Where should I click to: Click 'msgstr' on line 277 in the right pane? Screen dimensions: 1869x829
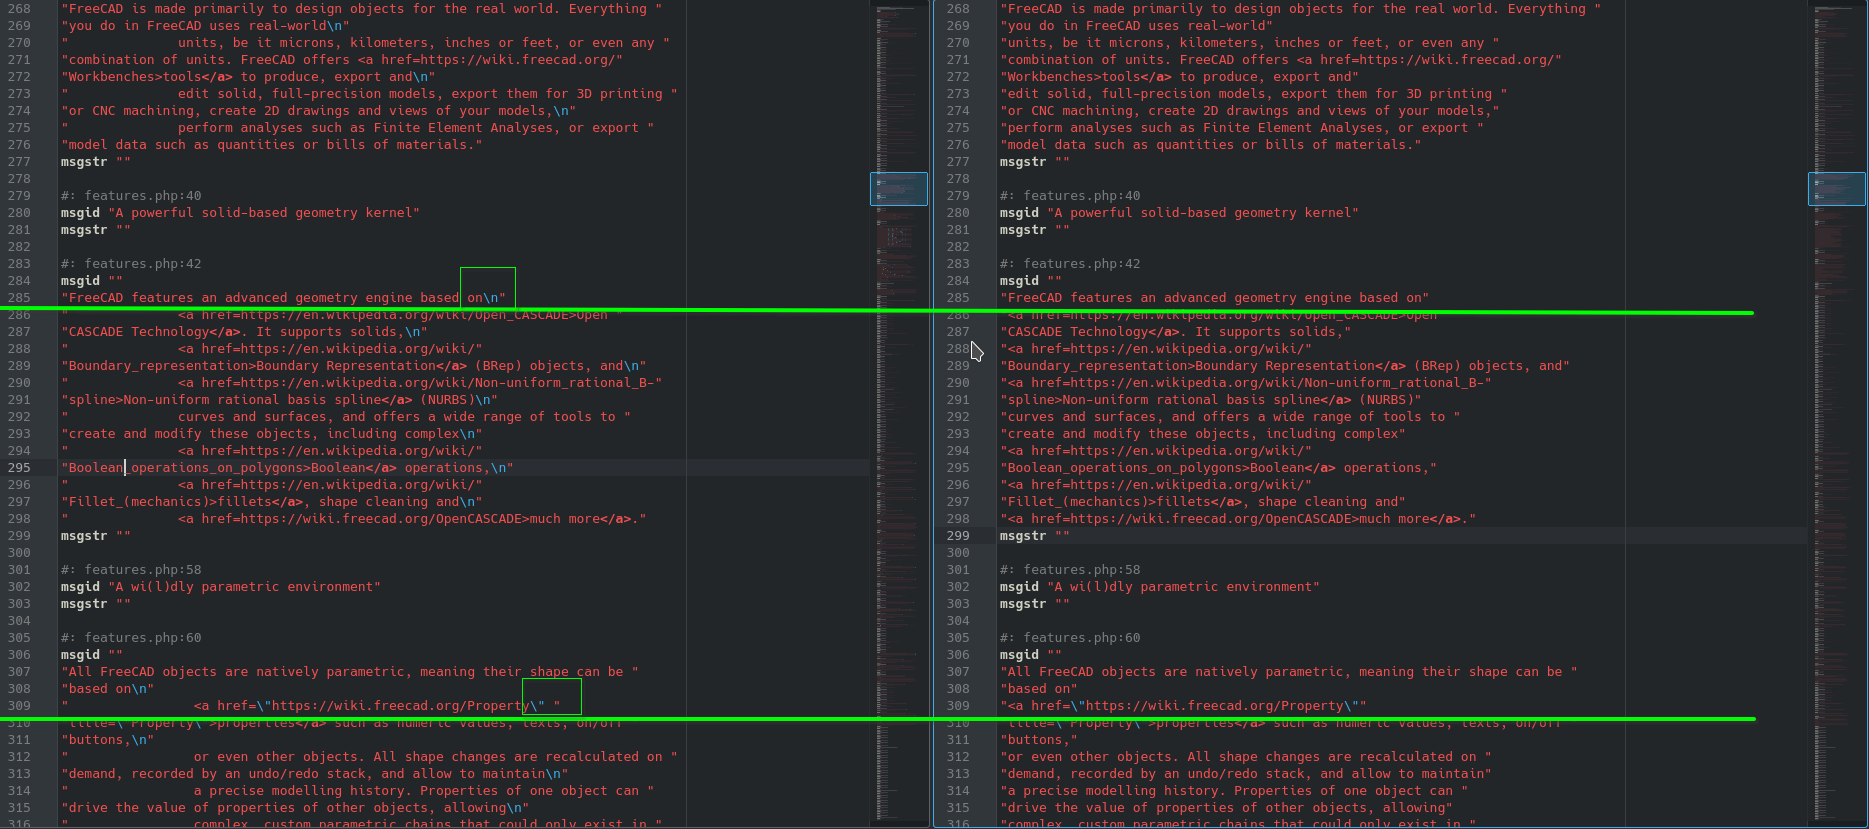(x=1023, y=162)
